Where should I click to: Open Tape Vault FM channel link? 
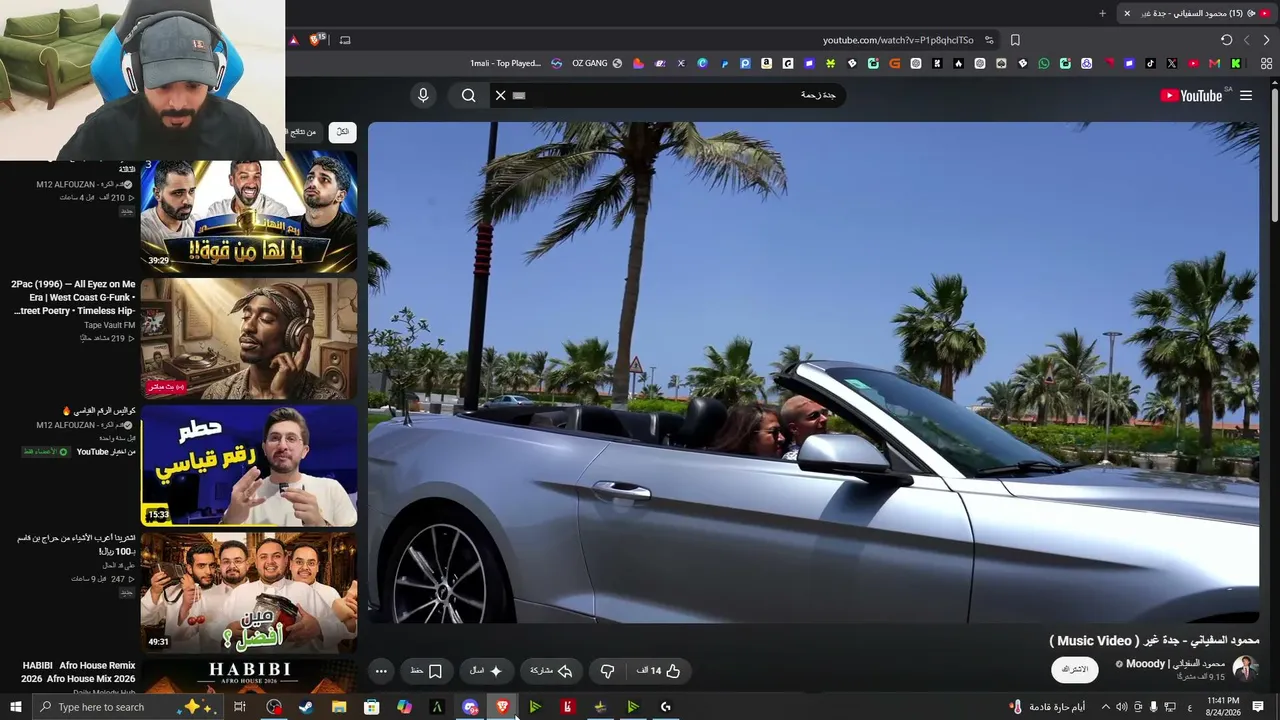pos(109,325)
